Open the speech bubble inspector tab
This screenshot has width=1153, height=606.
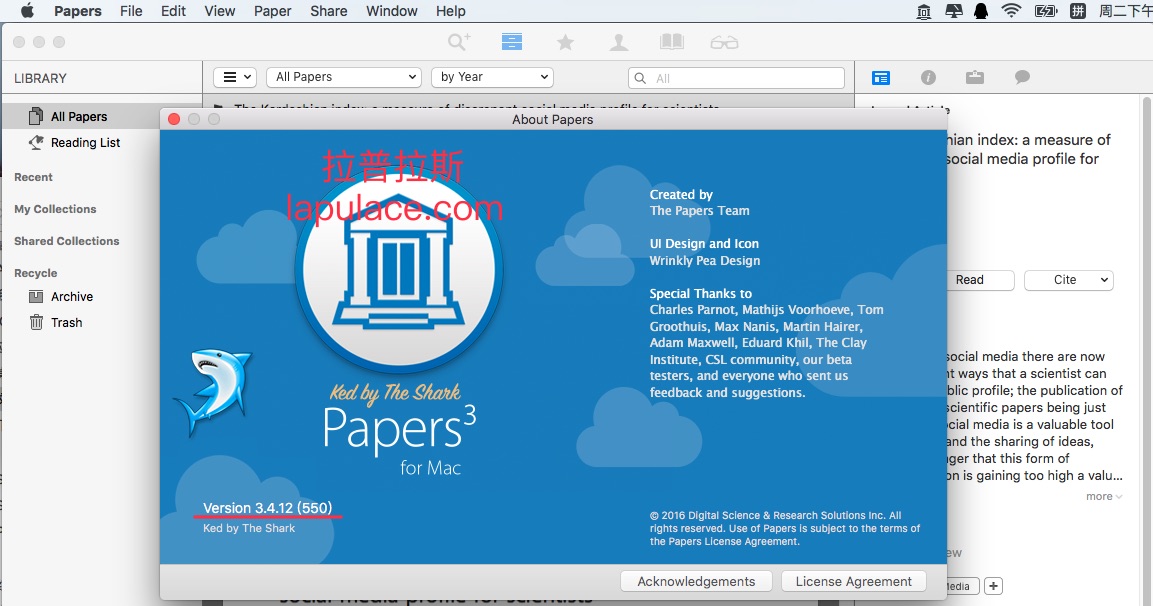click(x=1022, y=77)
